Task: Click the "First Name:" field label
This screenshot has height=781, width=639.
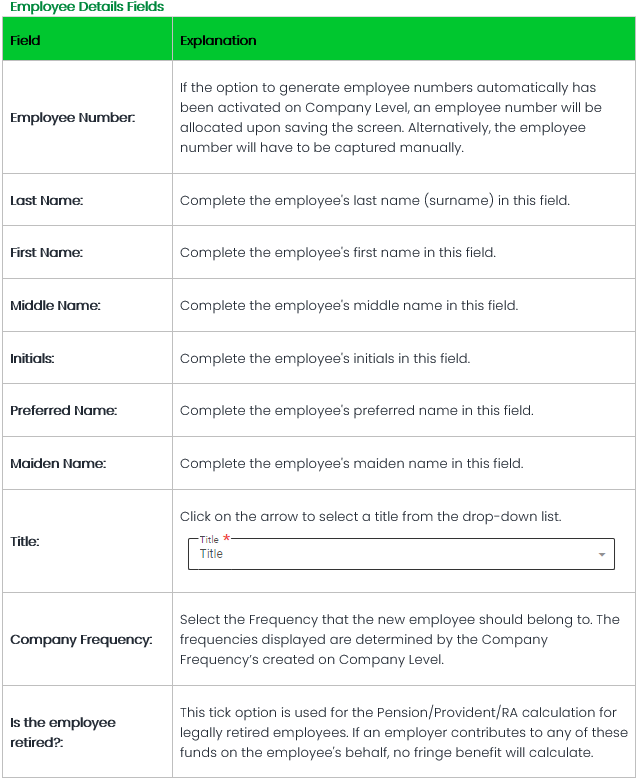Action: 46,253
